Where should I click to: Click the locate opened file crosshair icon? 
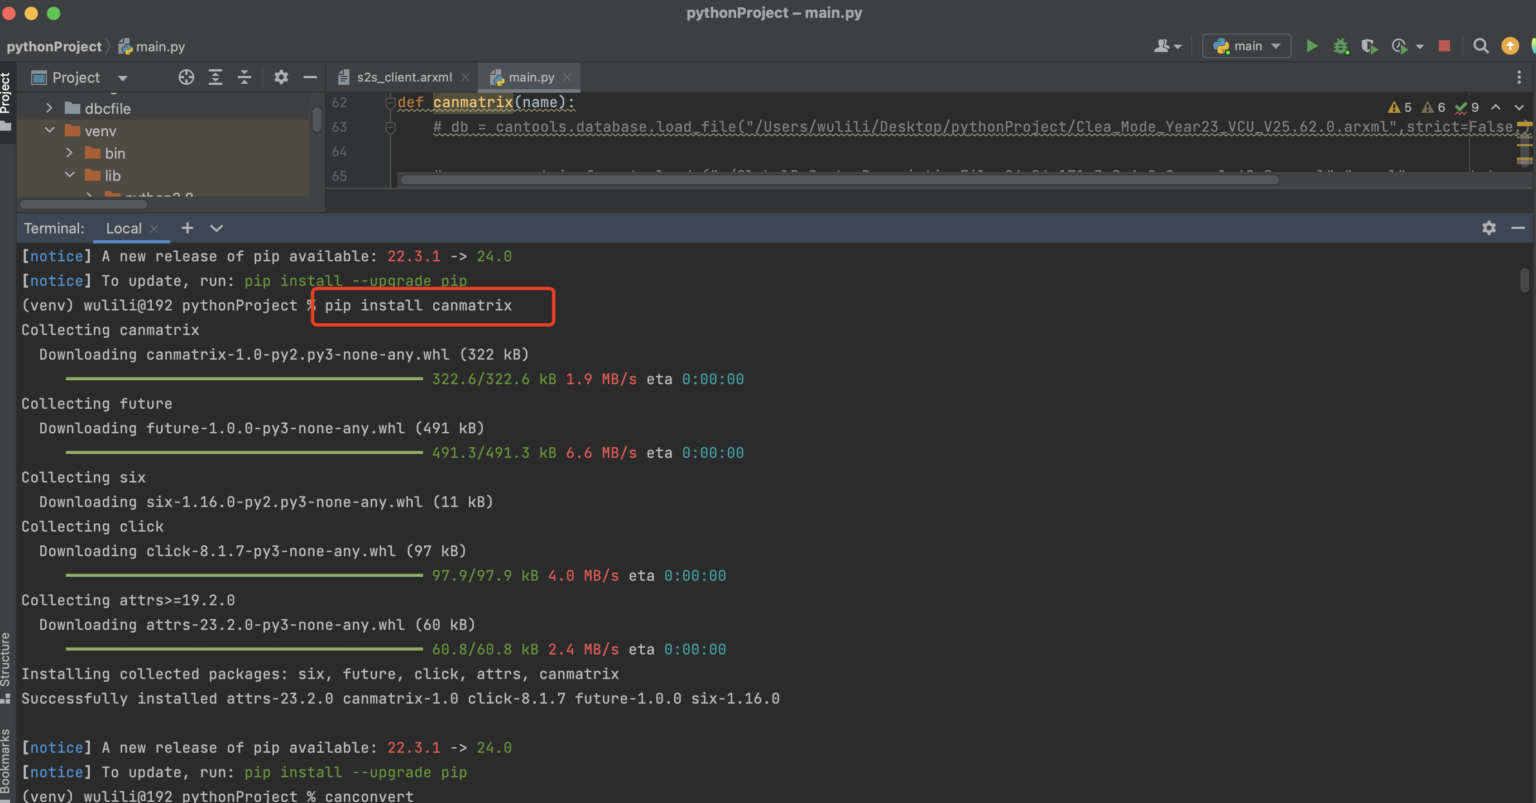[x=186, y=77]
